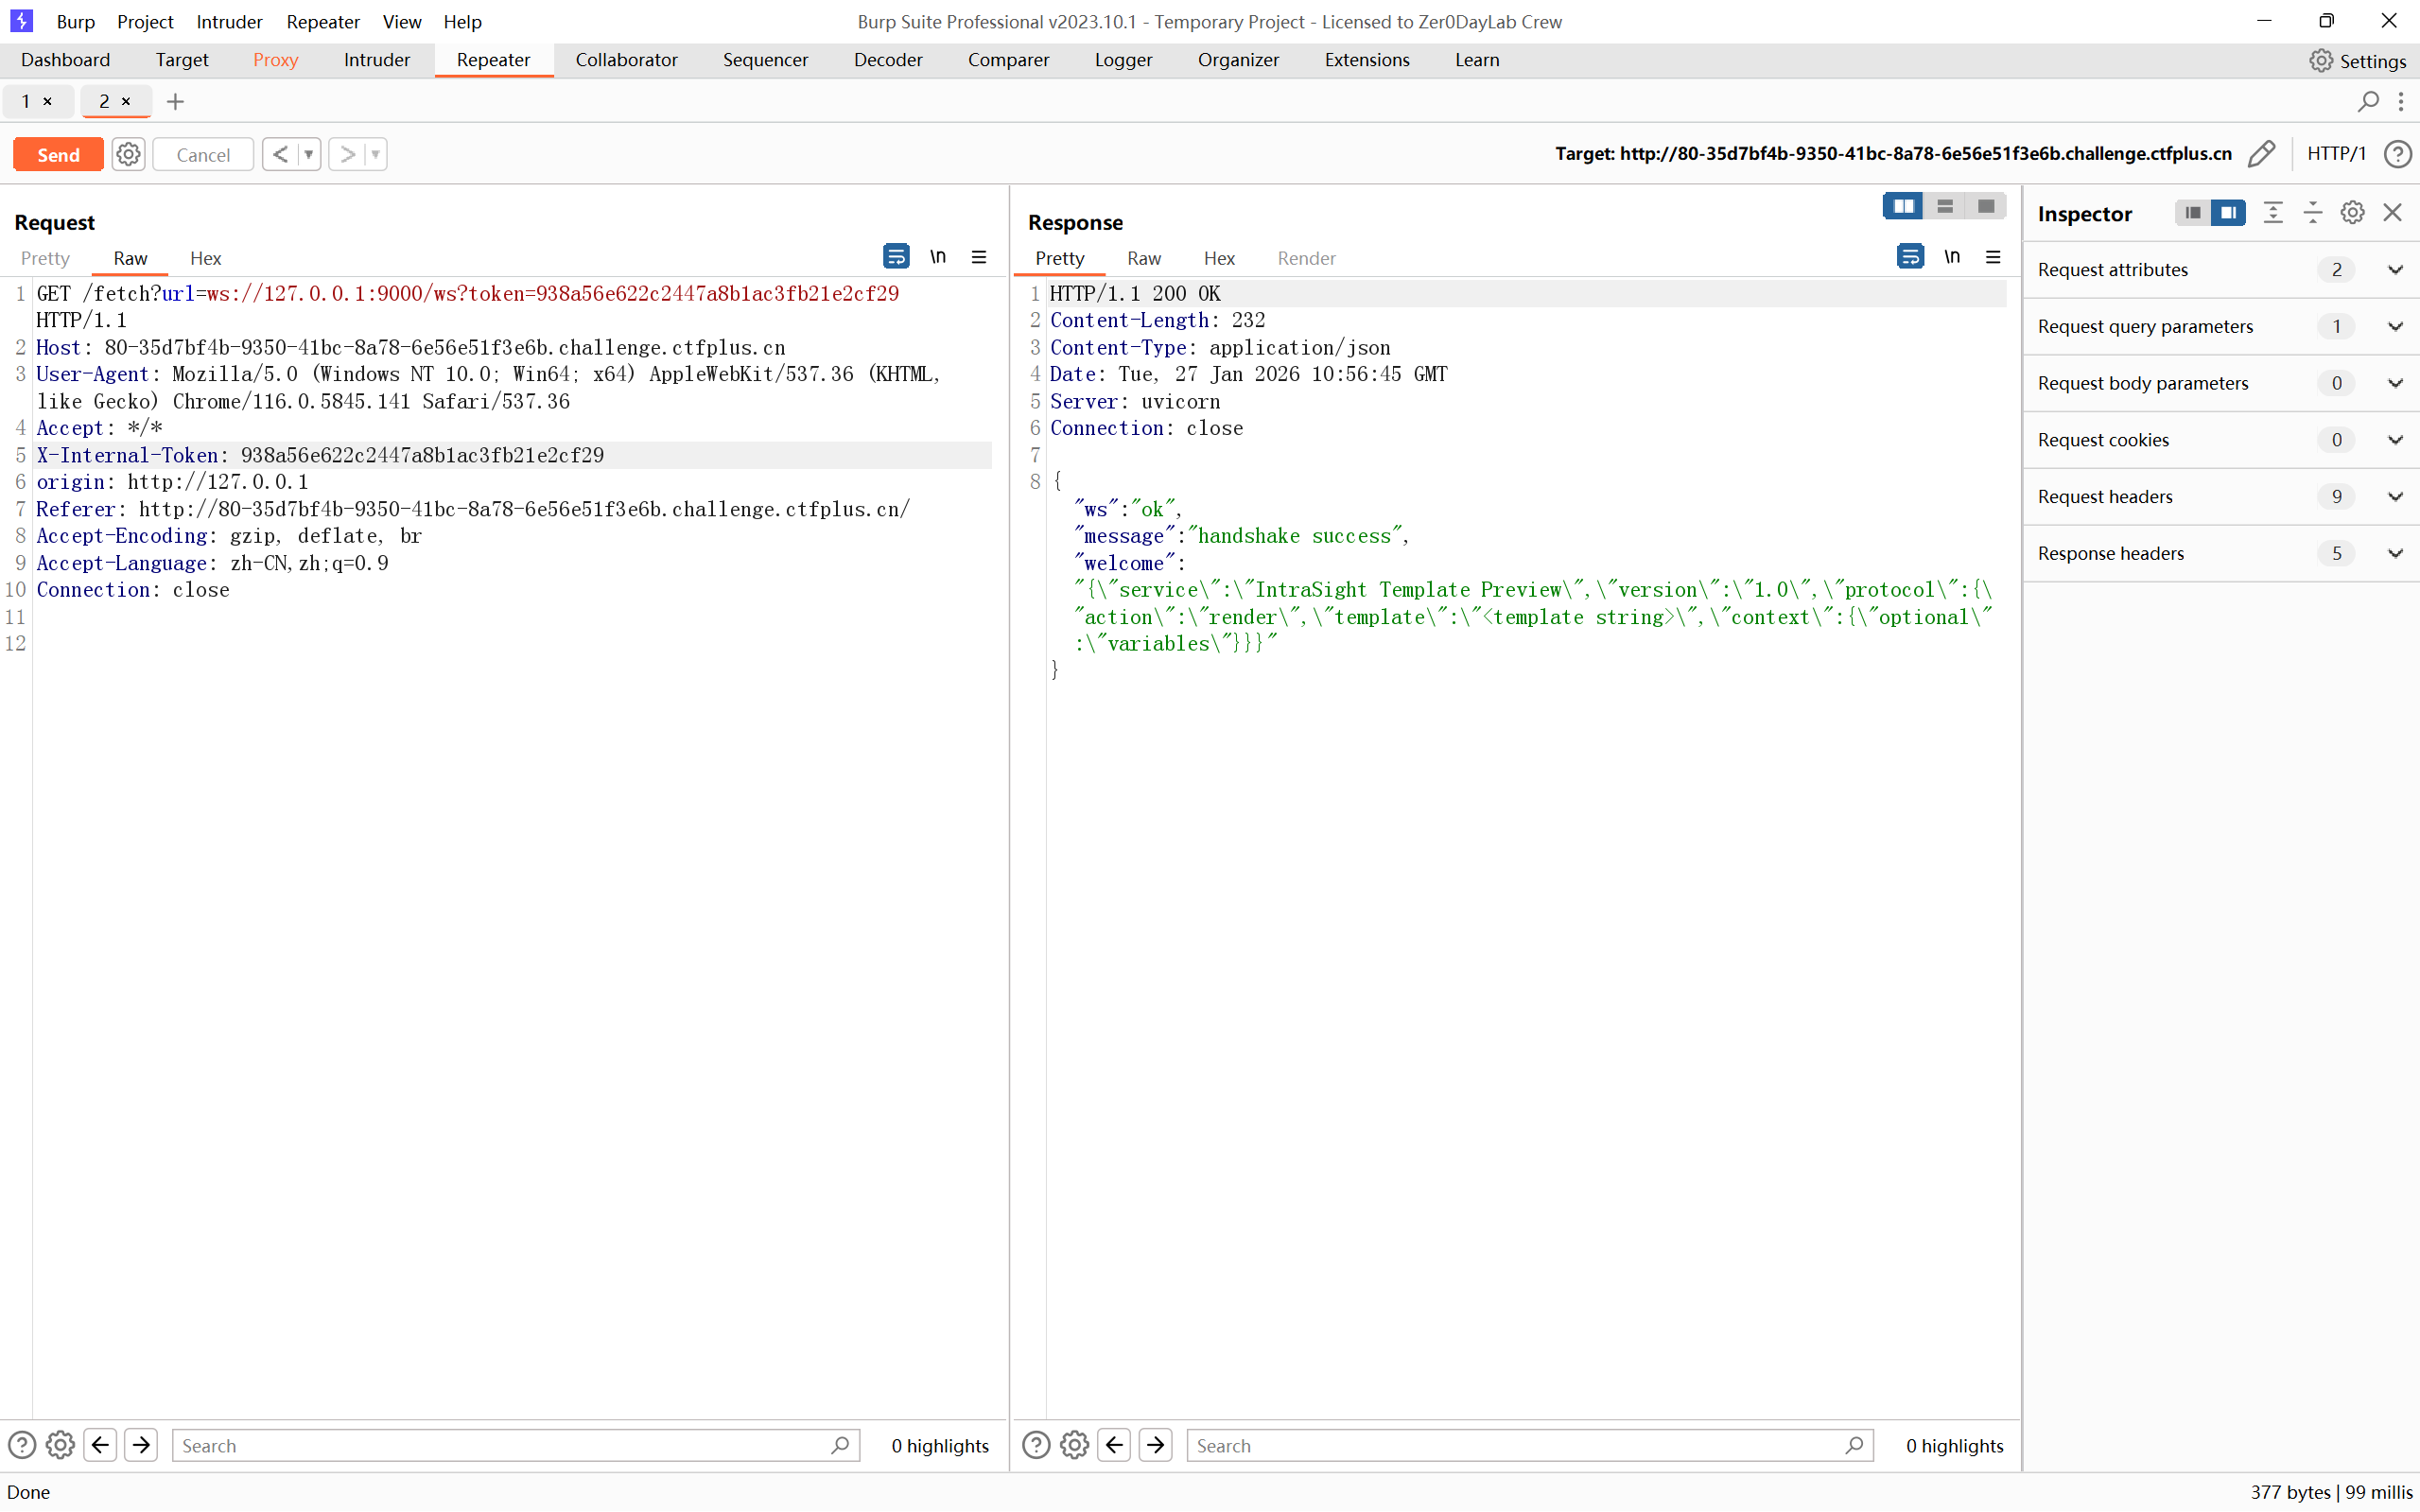Open the Proxy tab
Viewport: 2420px width, 1512px height.
[x=276, y=60]
